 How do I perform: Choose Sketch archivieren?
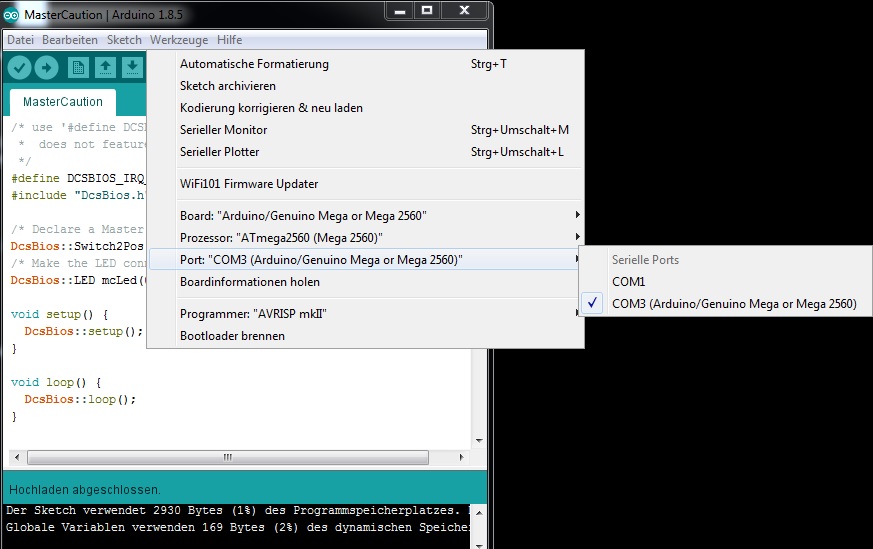click(365, 86)
